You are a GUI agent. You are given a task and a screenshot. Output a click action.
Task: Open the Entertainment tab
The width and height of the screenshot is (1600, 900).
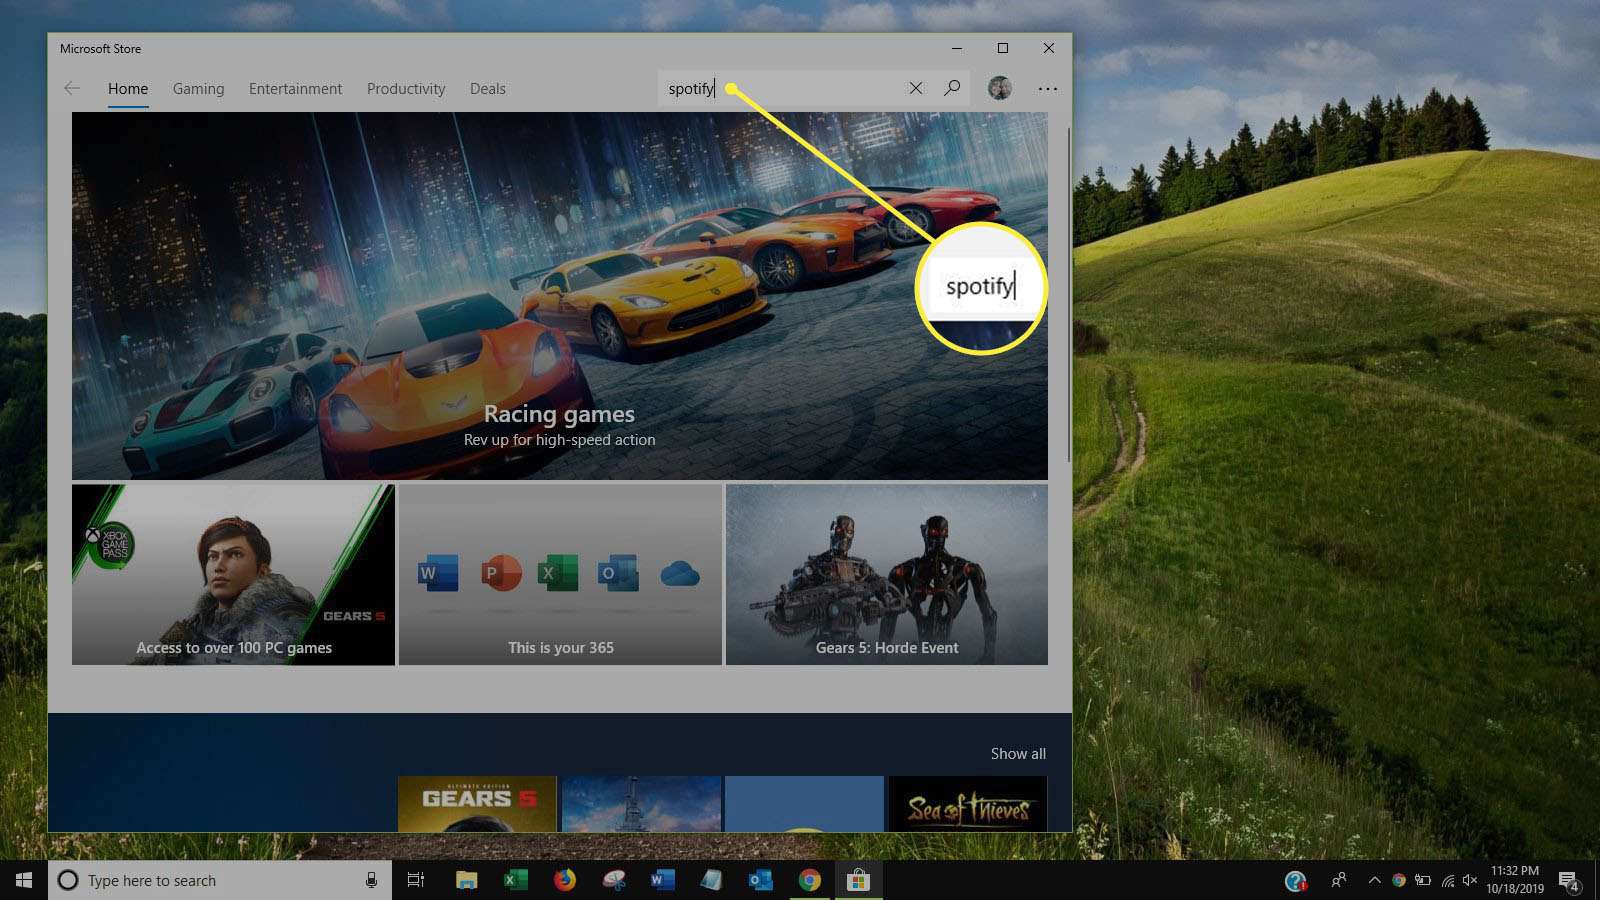[x=295, y=88]
